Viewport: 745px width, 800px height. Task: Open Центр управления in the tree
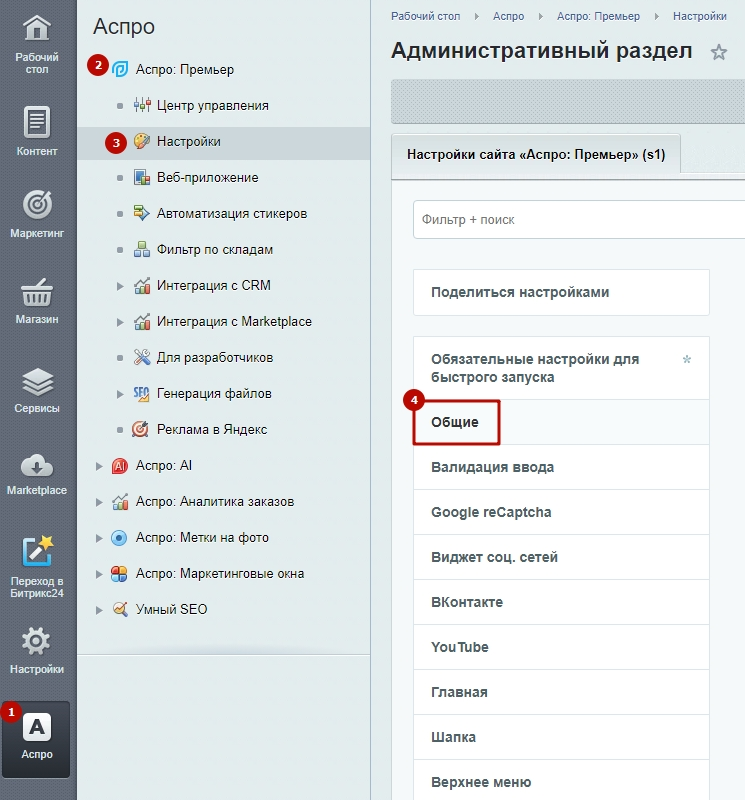[212, 106]
